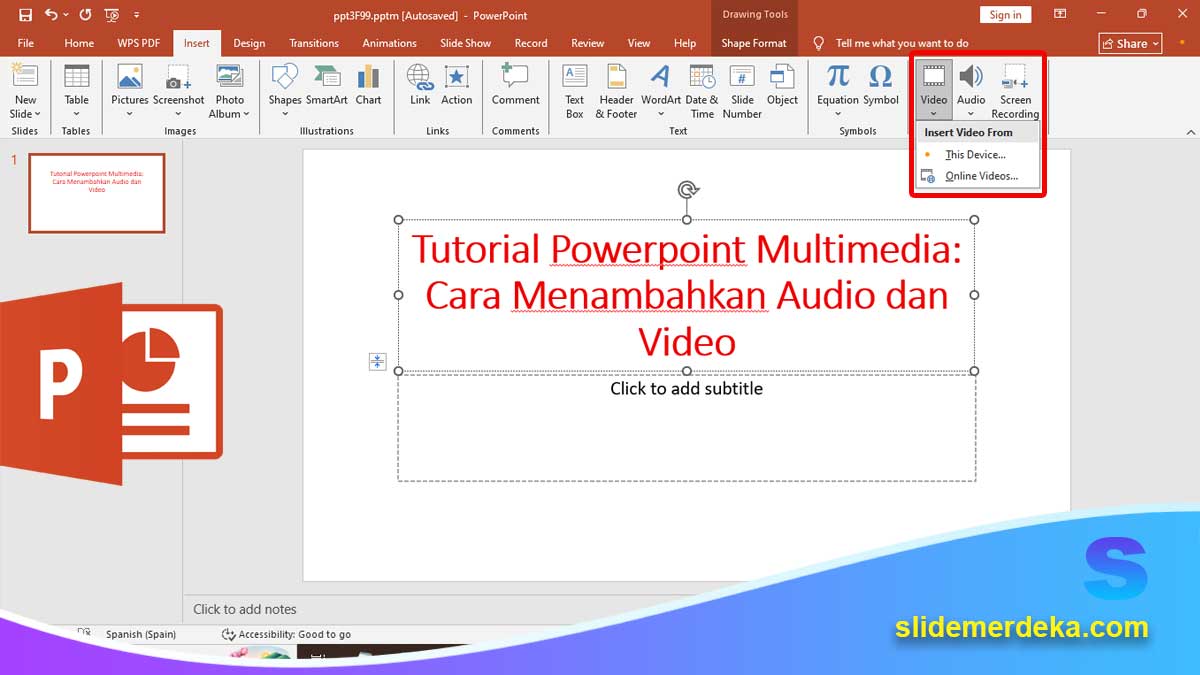Switch to the Home tab
This screenshot has height=675, width=1200.
click(x=79, y=43)
